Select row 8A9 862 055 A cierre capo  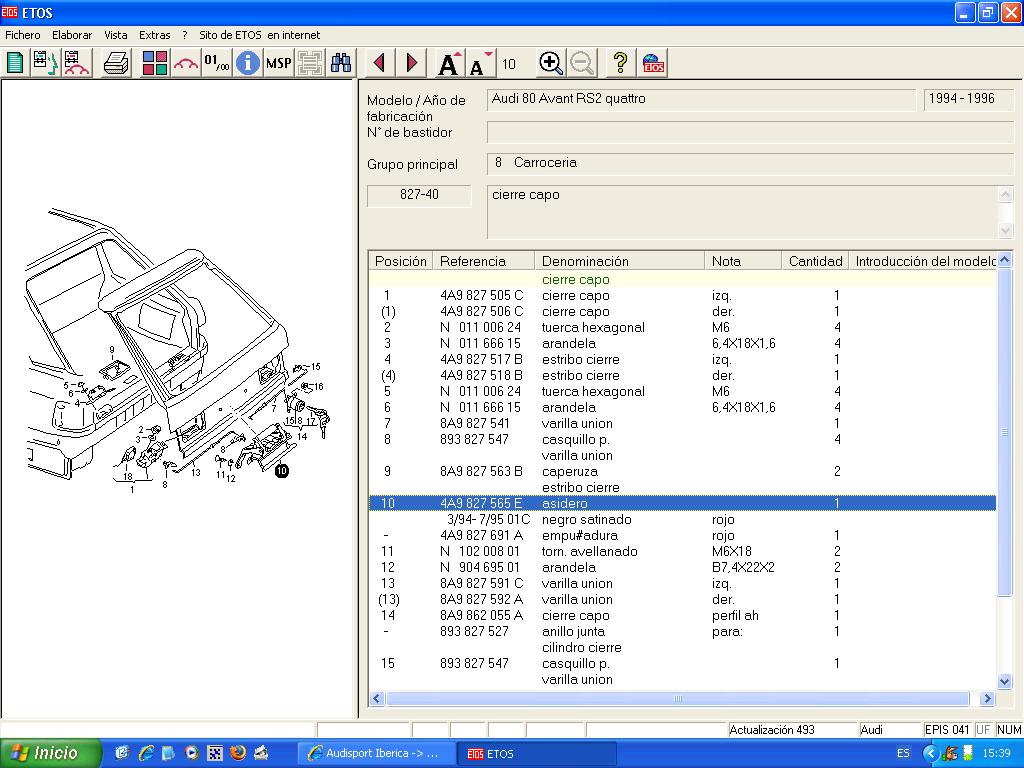click(682, 616)
